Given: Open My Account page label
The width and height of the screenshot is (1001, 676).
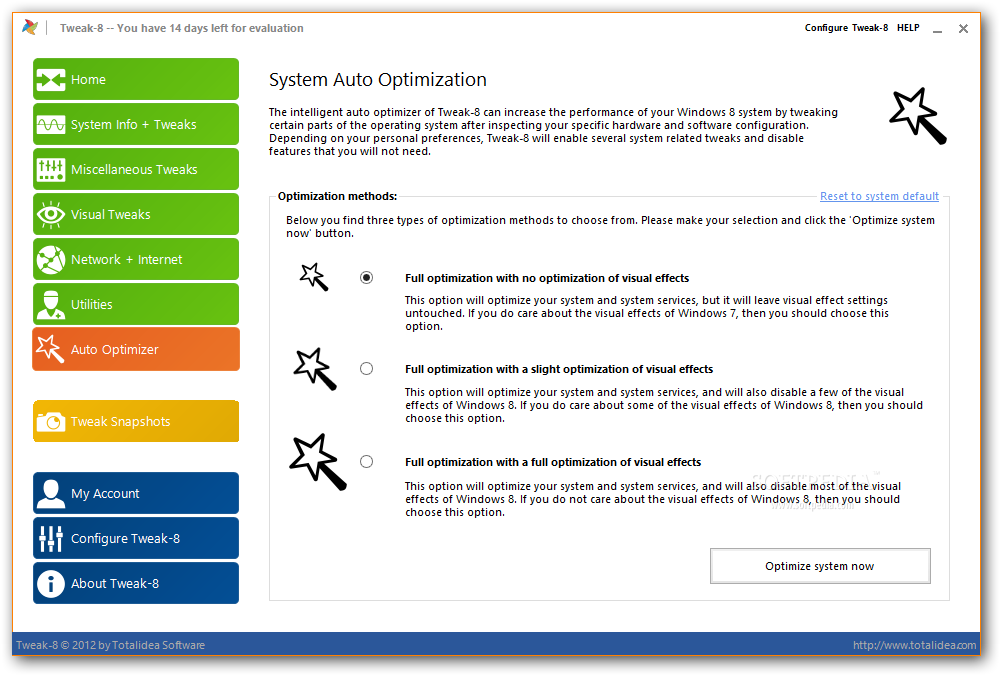Looking at the screenshot, I should pos(105,493).
